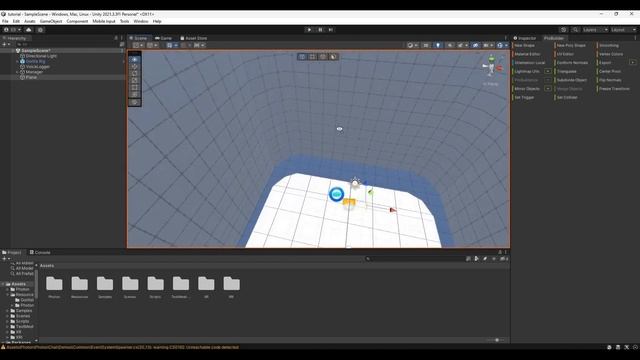Select the Move tool in Scene overlay
Viewport: 640px width, 360px height.
135,67
